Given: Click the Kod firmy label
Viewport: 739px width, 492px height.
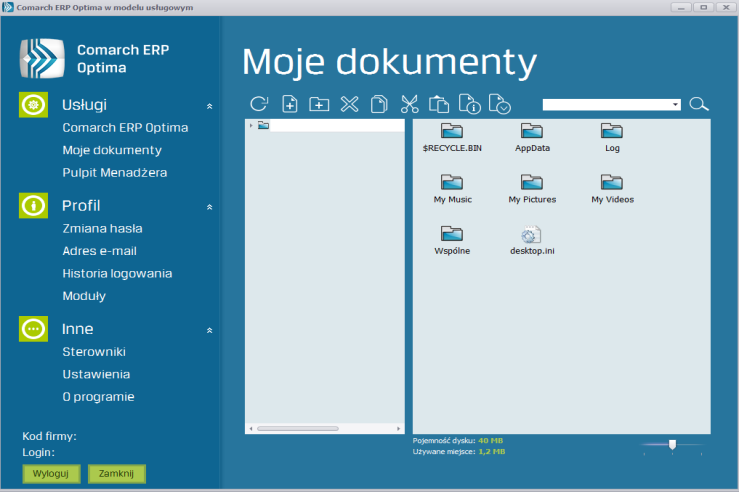Looking at the screenshot, I should pyautogui.click(x=49, y=436).
